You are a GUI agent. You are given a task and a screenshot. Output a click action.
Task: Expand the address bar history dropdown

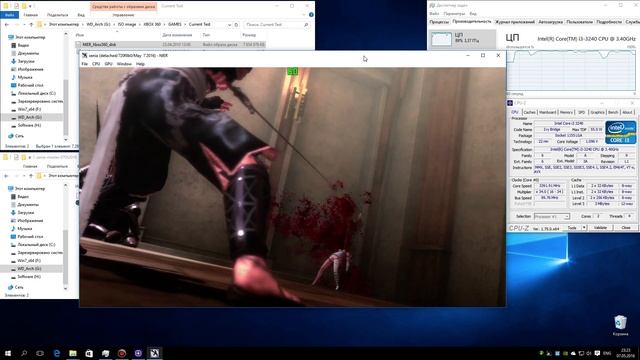click(229, 24)
